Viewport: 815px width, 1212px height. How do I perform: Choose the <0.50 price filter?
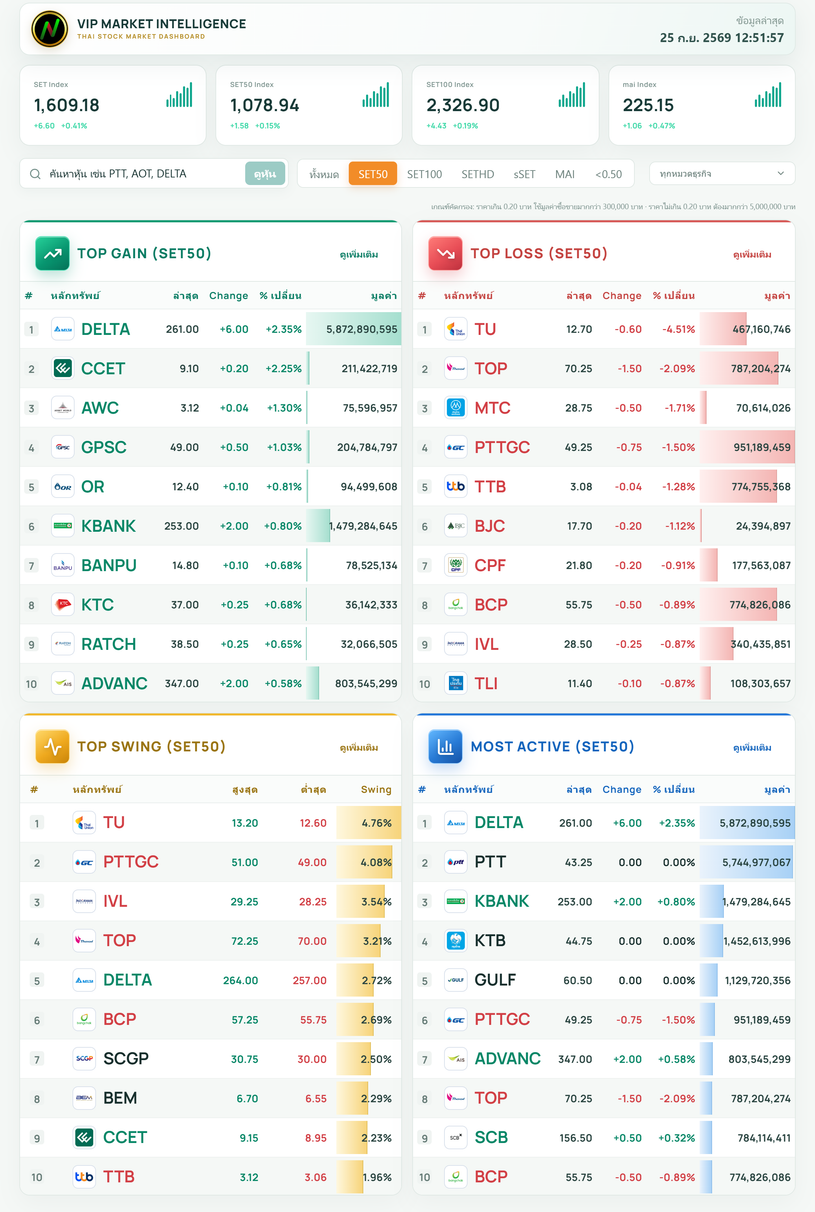click(x=608, y=174)
